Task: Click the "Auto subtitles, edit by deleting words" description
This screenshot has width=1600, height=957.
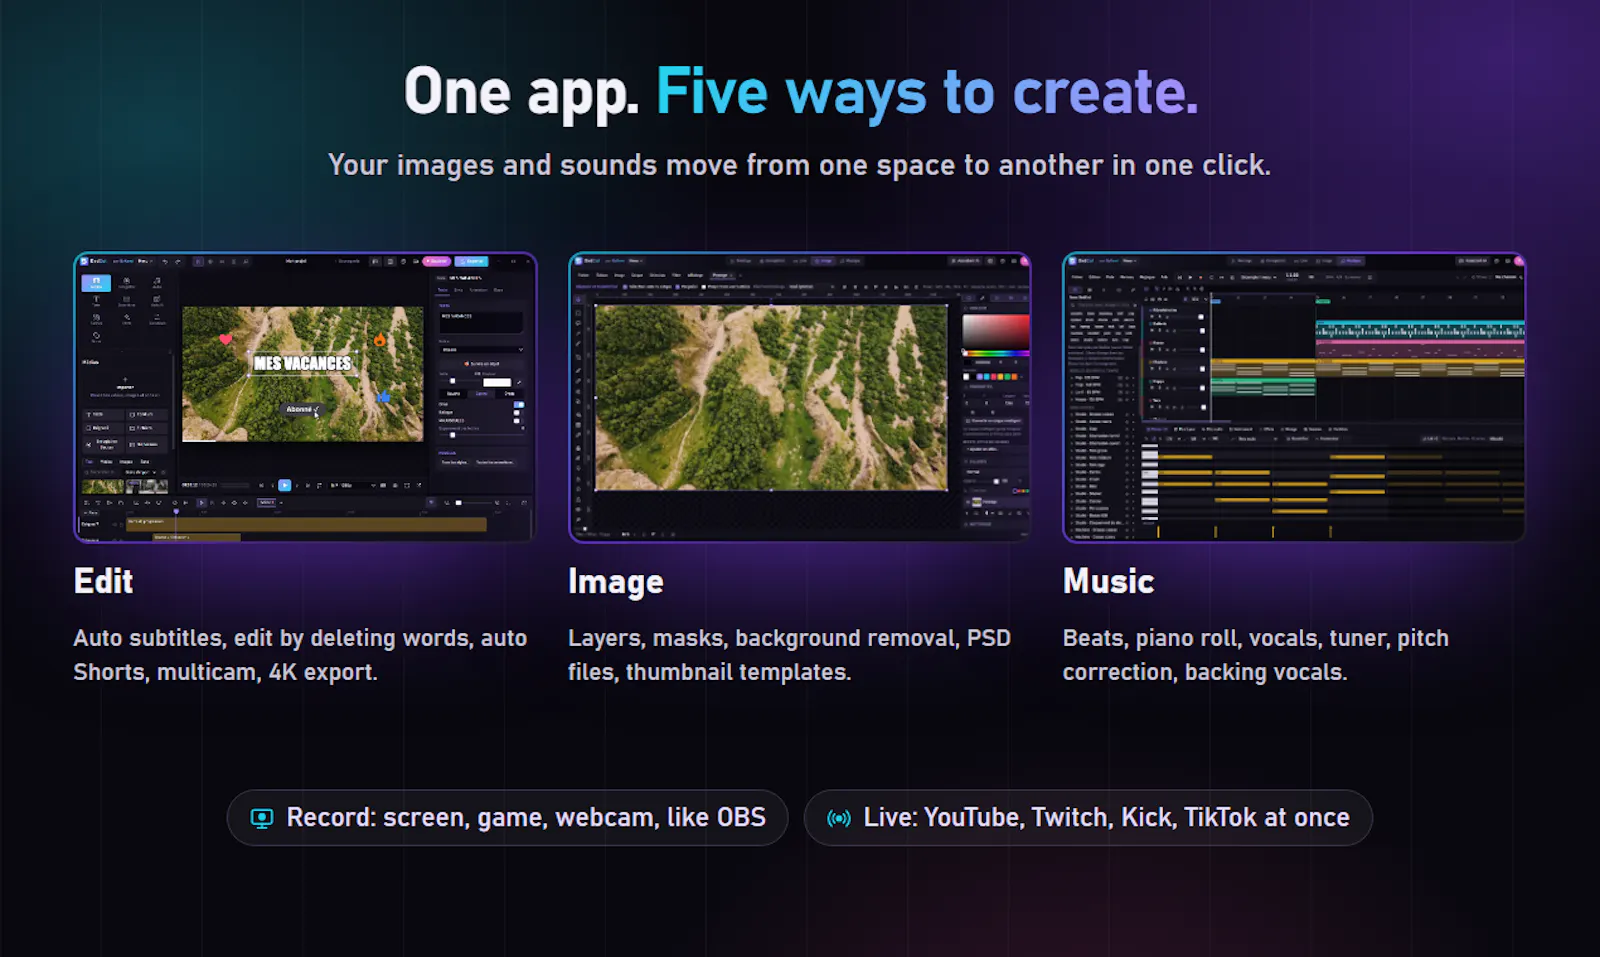Action: [x=300, y=655]
